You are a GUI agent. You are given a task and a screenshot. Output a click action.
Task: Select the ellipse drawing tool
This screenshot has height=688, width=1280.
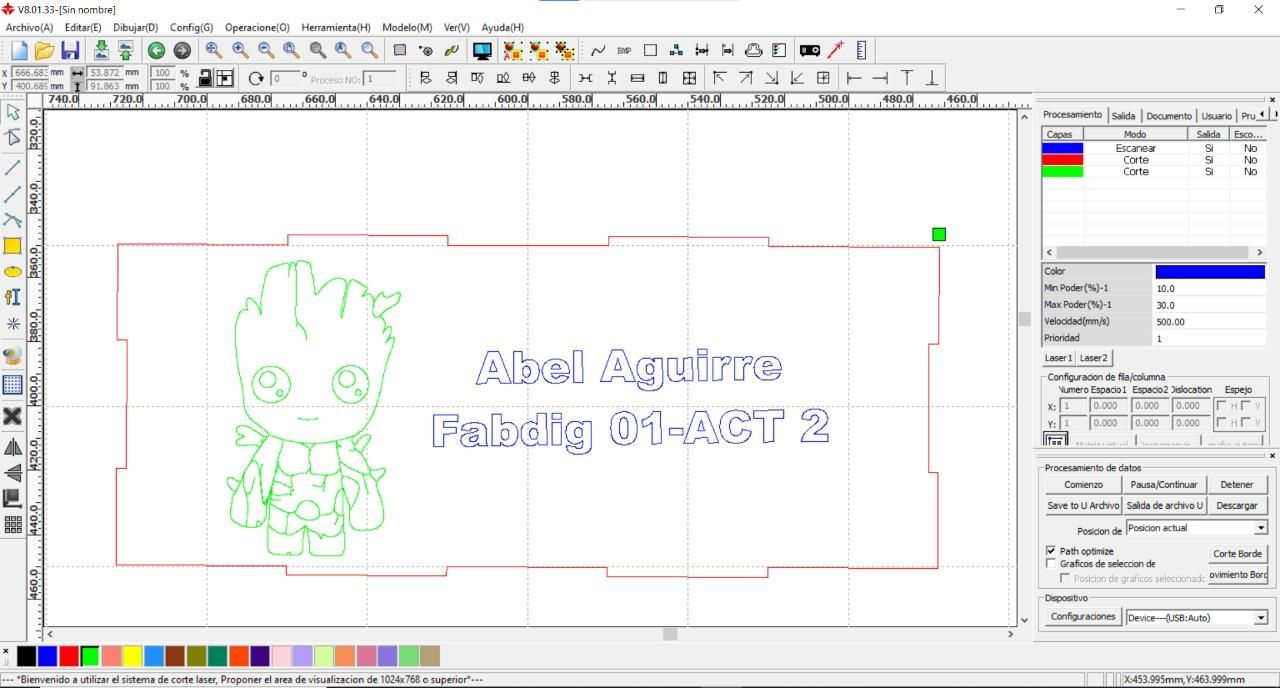point(13,272)
